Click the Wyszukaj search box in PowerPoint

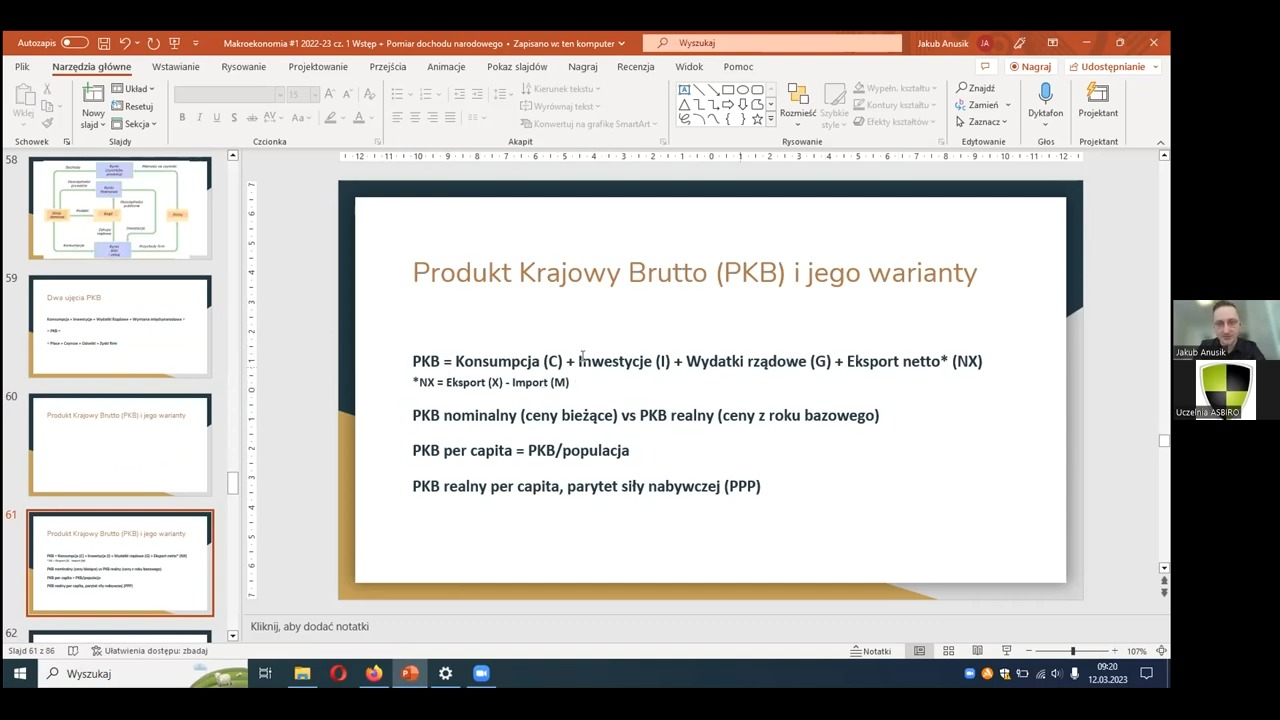point(772,43)
